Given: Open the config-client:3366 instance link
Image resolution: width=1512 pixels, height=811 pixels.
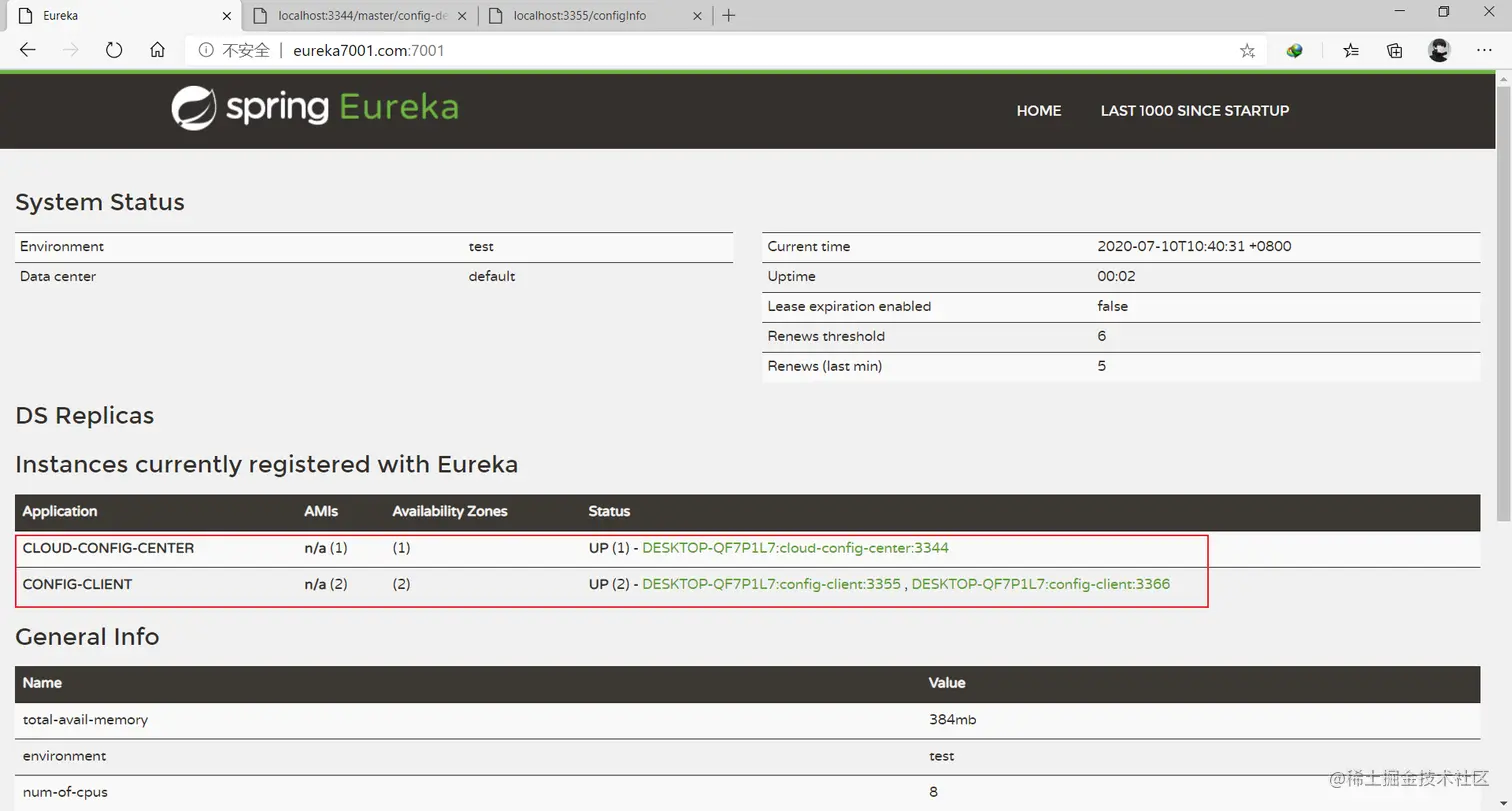Looking at the screenshot, I should point(1041,584).
